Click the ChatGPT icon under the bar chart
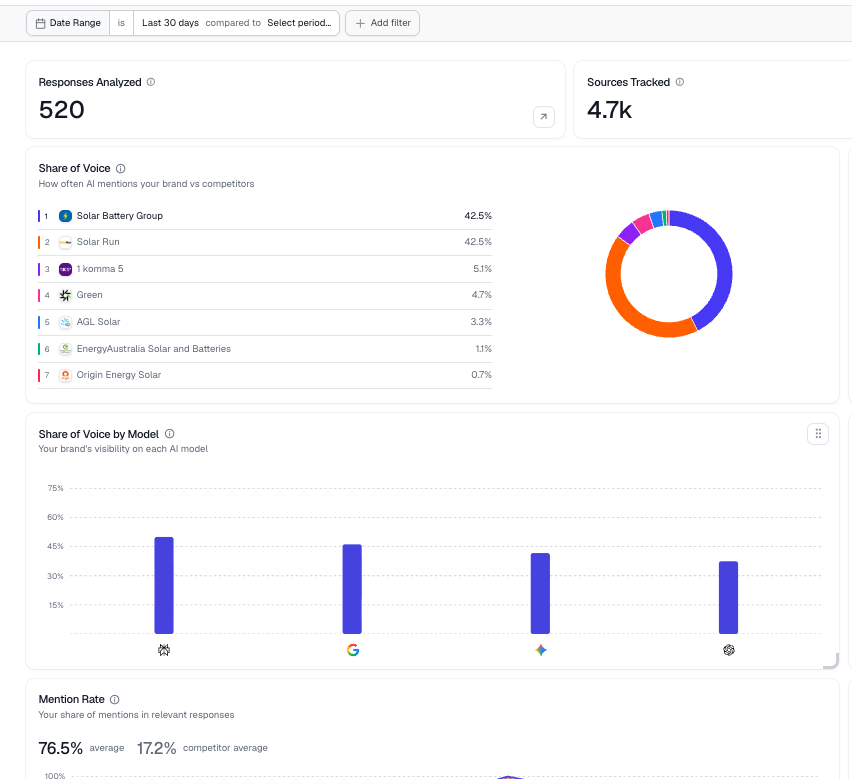This screenshot has height=779, width=852. (729, 650)
